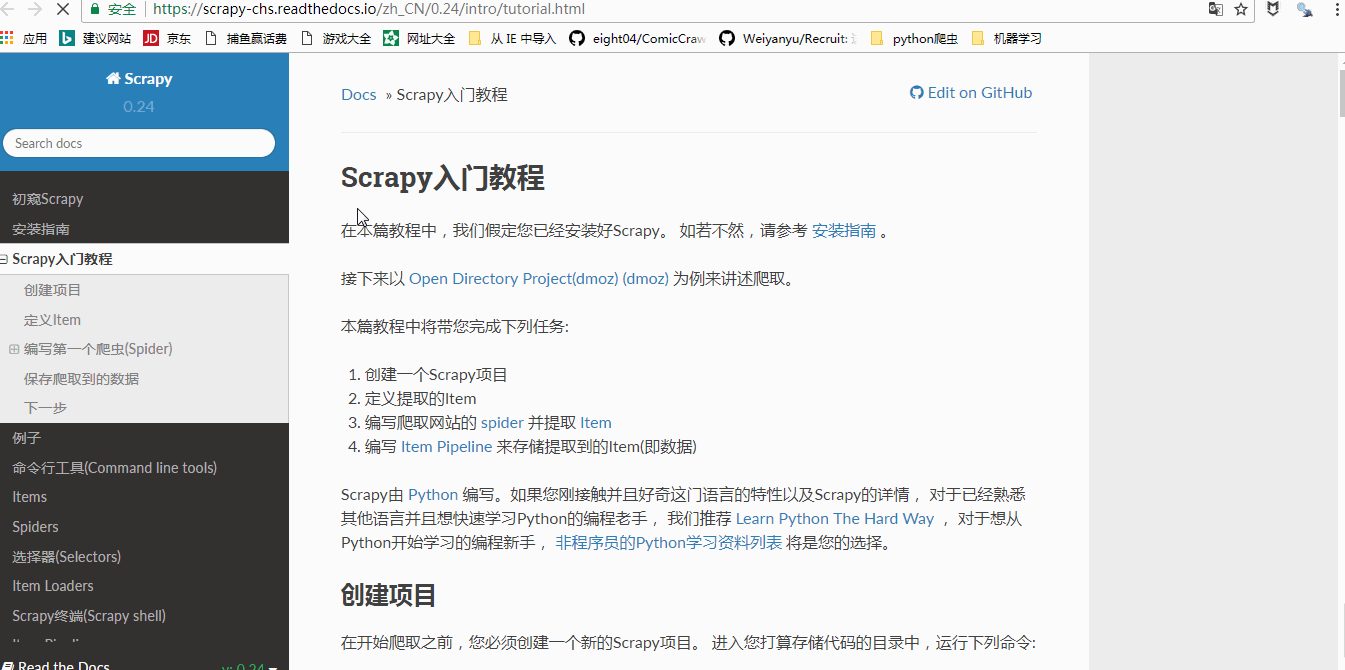Open Scrapy终端(Scrapy shell) in the sidebar
This screenshot has width=1345, height=670.
[x=89, y=616]
